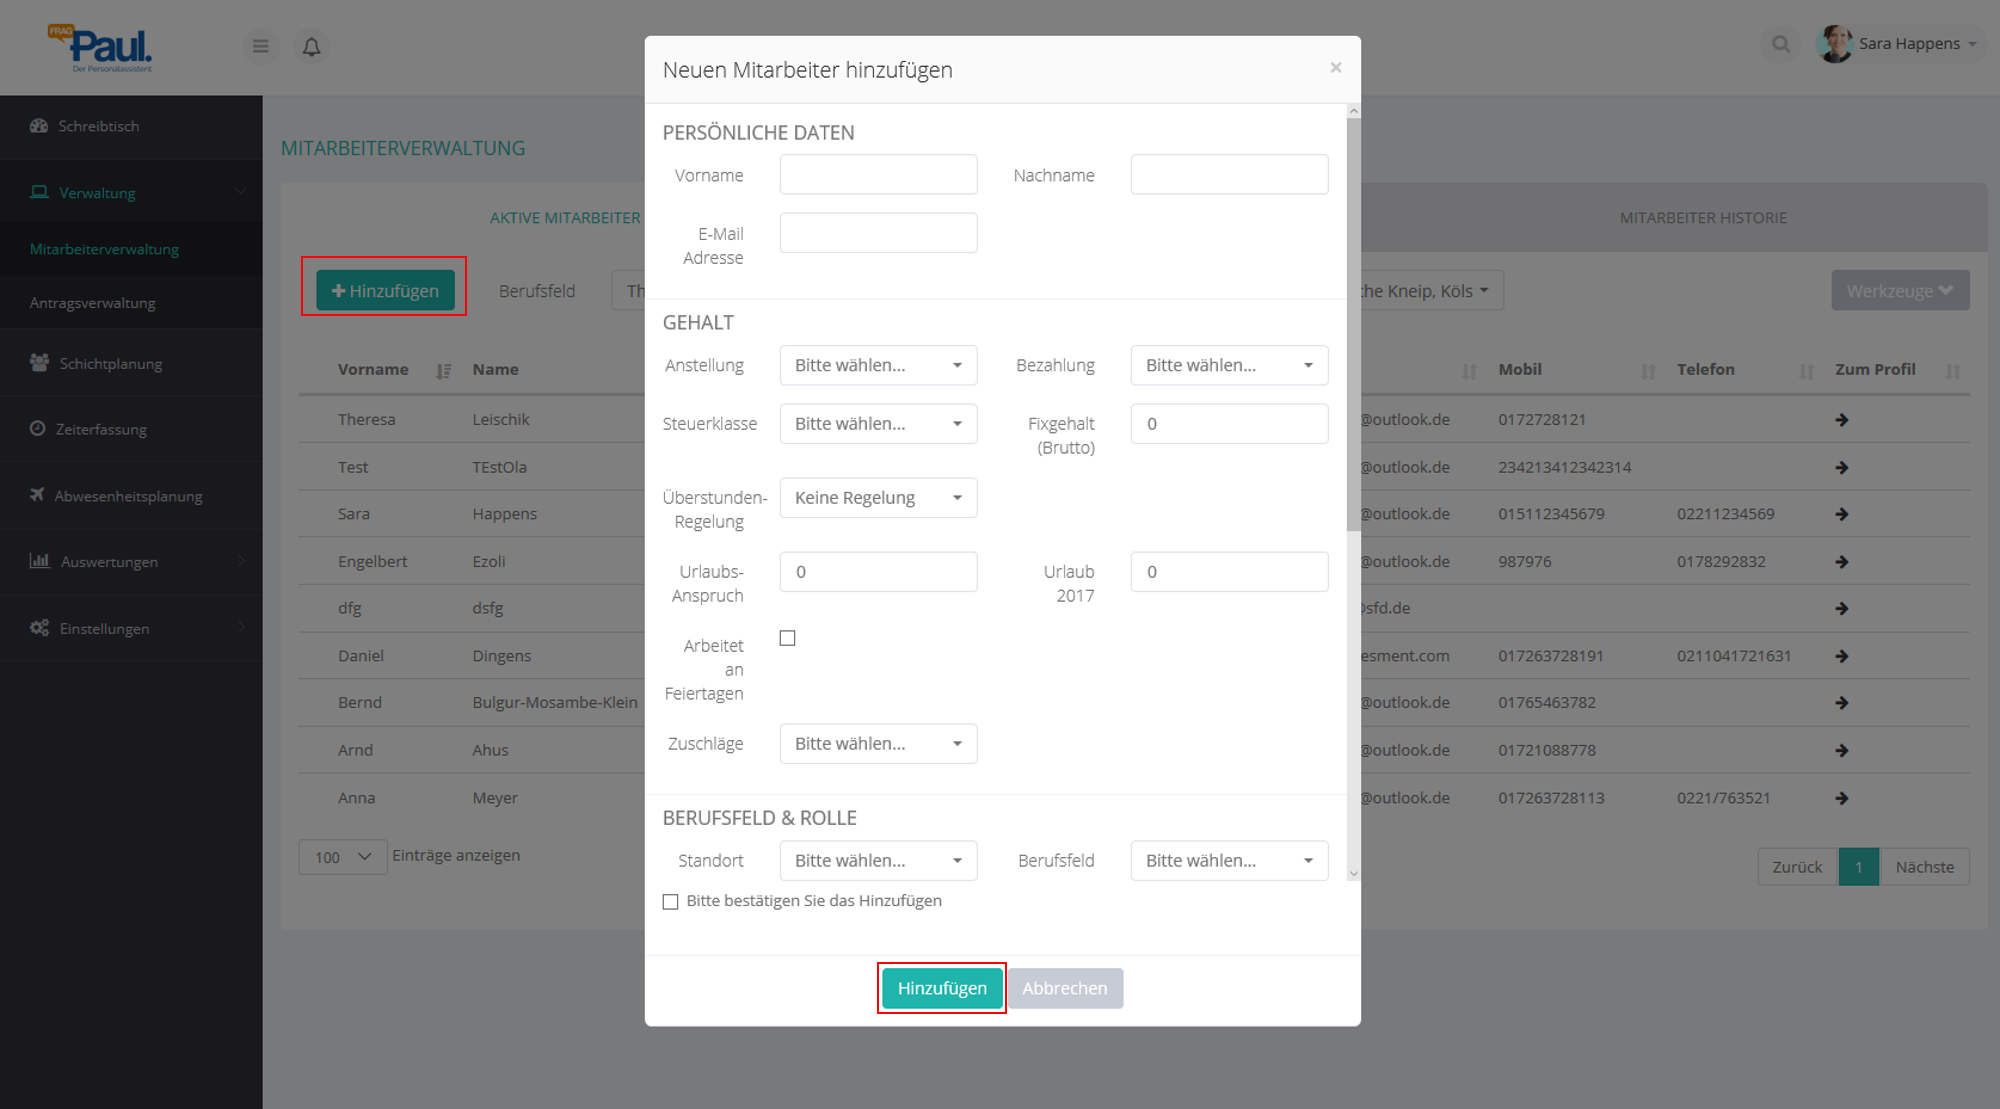Open Theresa's profile arrow icon
2000x1109 pixels.
point(1841,420)
